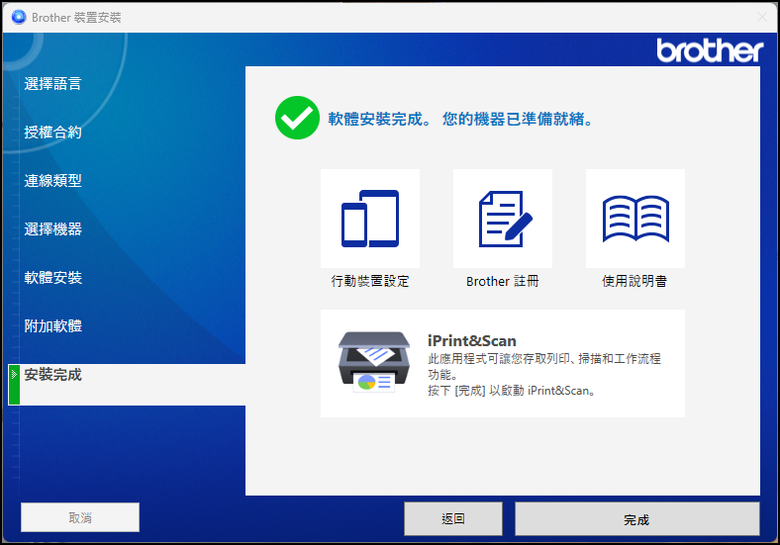Select the 選擇機器 step in sidebar
Screen dimensions: 780x545
coord(53,229)
